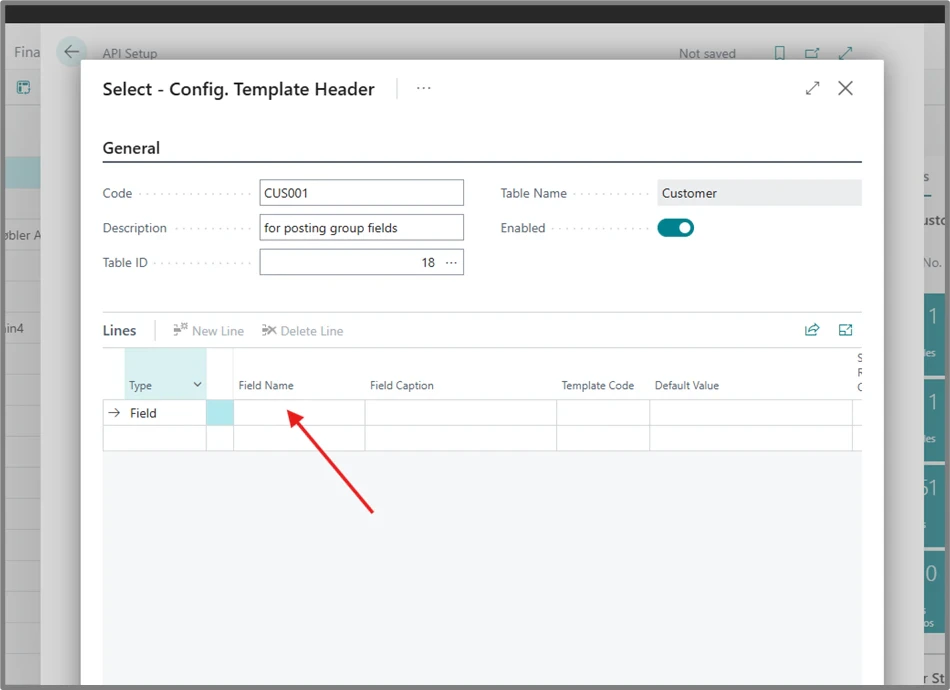Add a New Line in Lines

208,331
